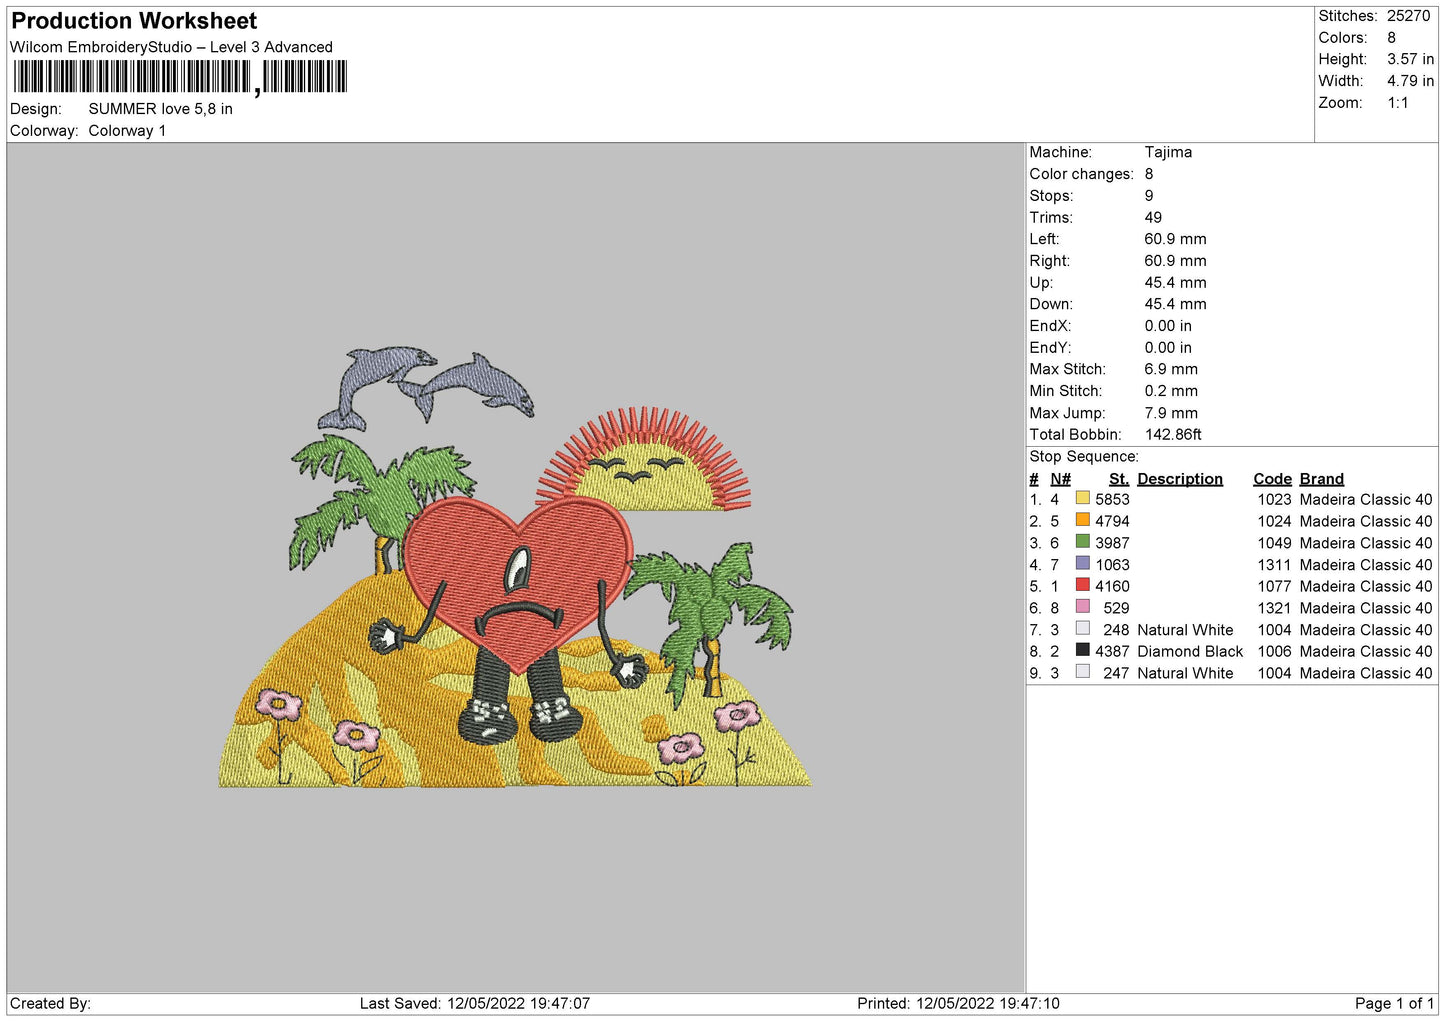Viewport: 1445px width, 1021px height.
Task: Click the sun motif in the design
Action: pyautogui.click(x=644, y=460)
